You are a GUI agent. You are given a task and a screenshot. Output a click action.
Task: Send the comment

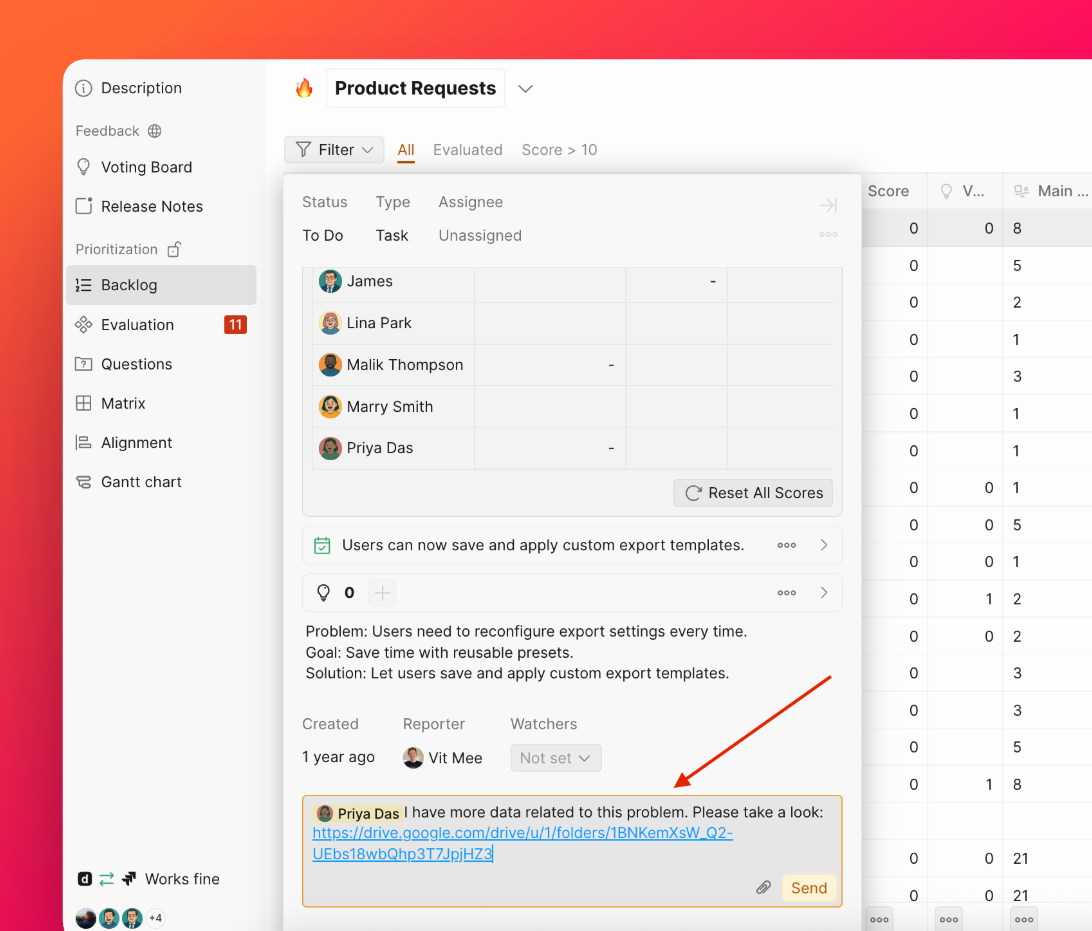(809, 888)
